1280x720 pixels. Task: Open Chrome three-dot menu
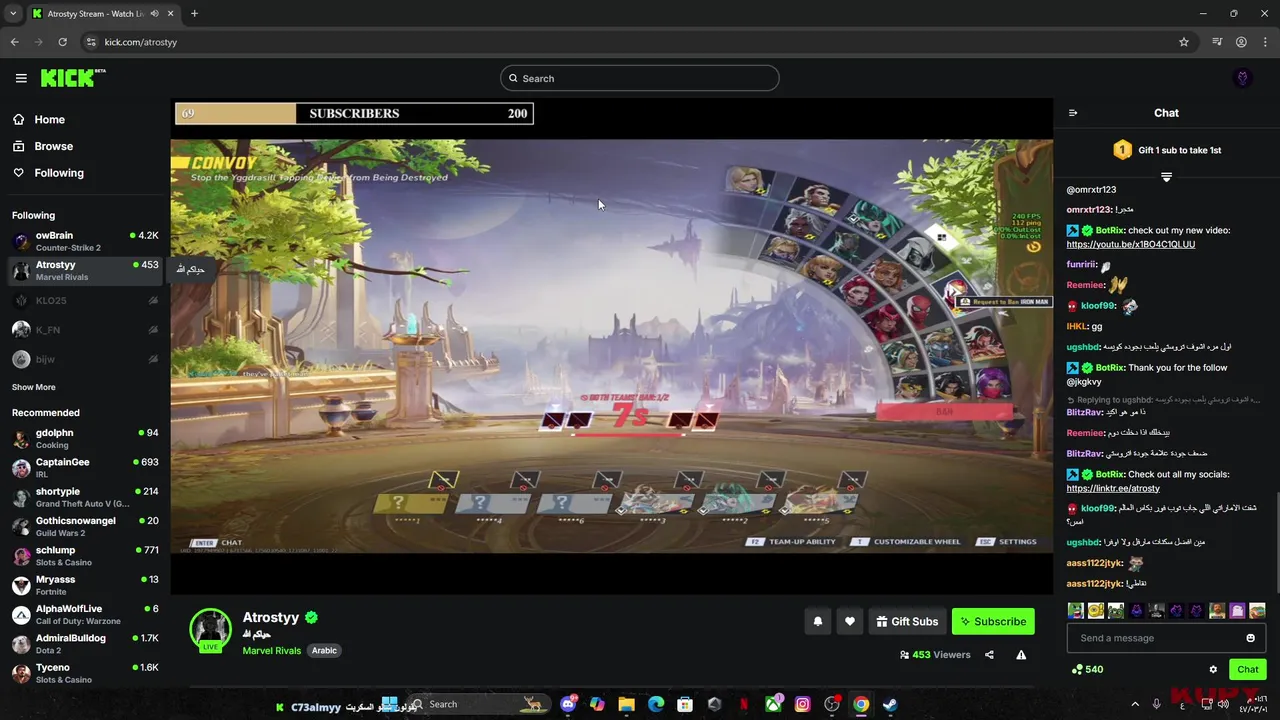pyautogui.click(x=1265, y=42)
